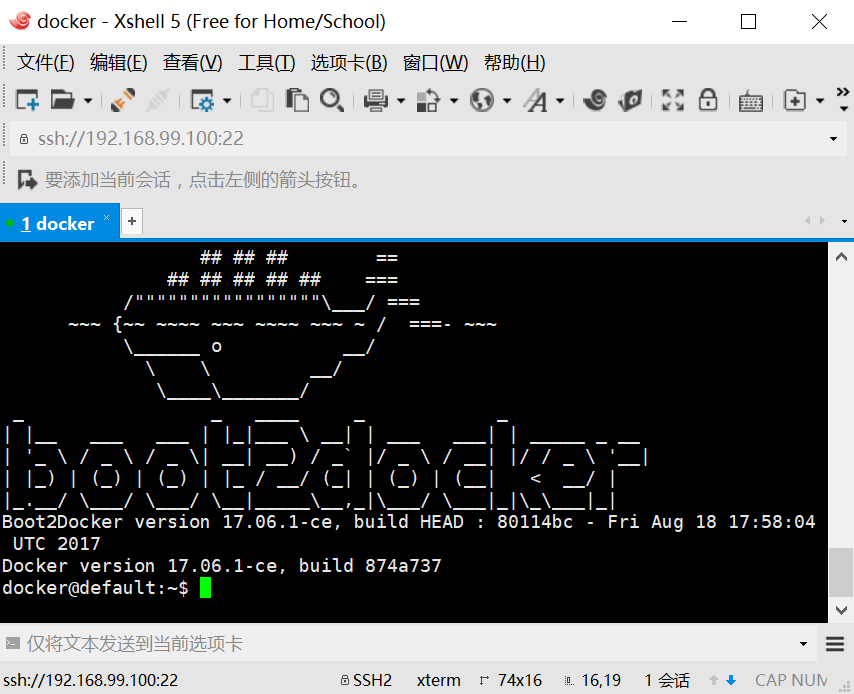This screenshot has width=854, height=694.
Task: Toggle Full screen mode icon
Action: coord(673,100)
